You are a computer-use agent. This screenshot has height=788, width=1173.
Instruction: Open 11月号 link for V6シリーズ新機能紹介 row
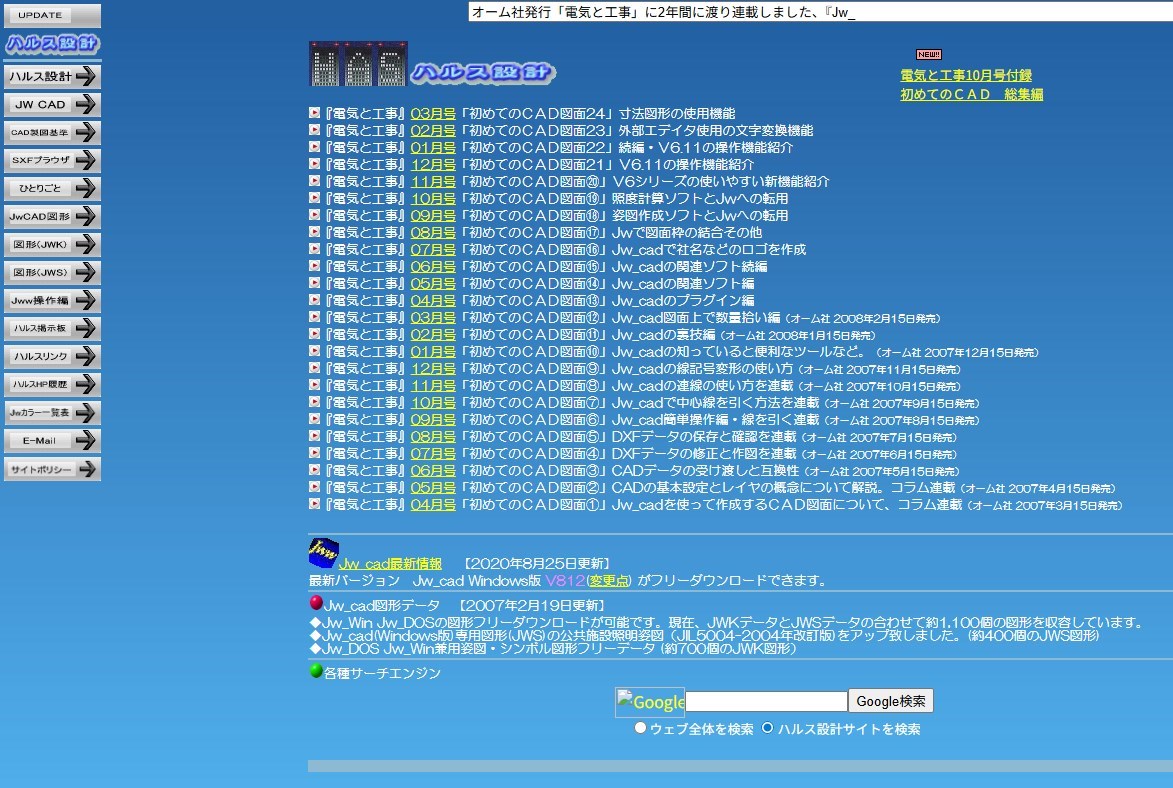pos(433,182)
